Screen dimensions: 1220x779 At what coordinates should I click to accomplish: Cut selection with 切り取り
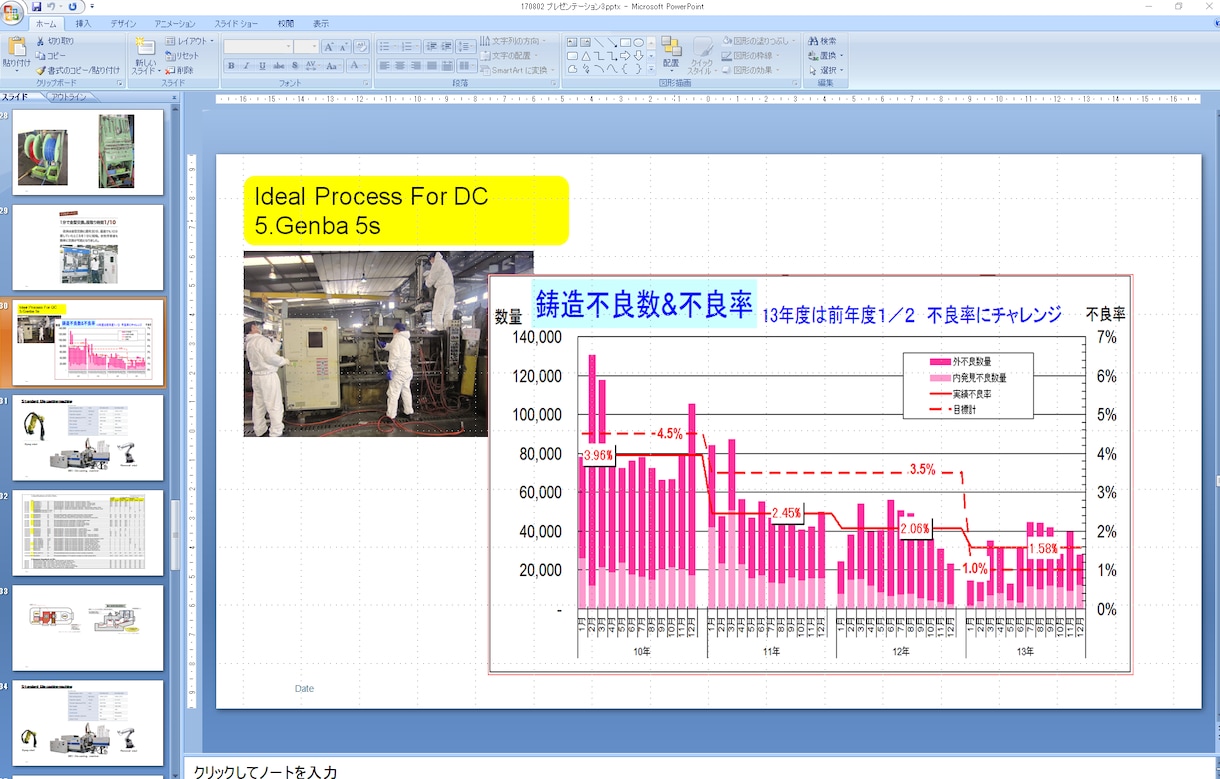coord(54,41)
